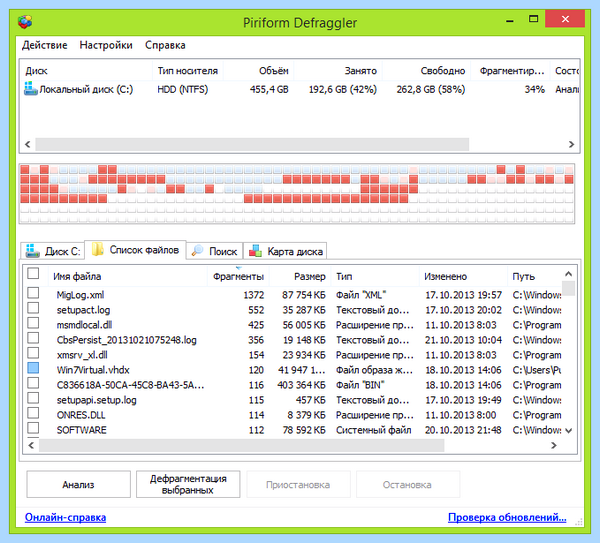This screenshot has height=543, width=600.
Task: Click the drive icon on Диск C: tab
Action: click(33, 251)
